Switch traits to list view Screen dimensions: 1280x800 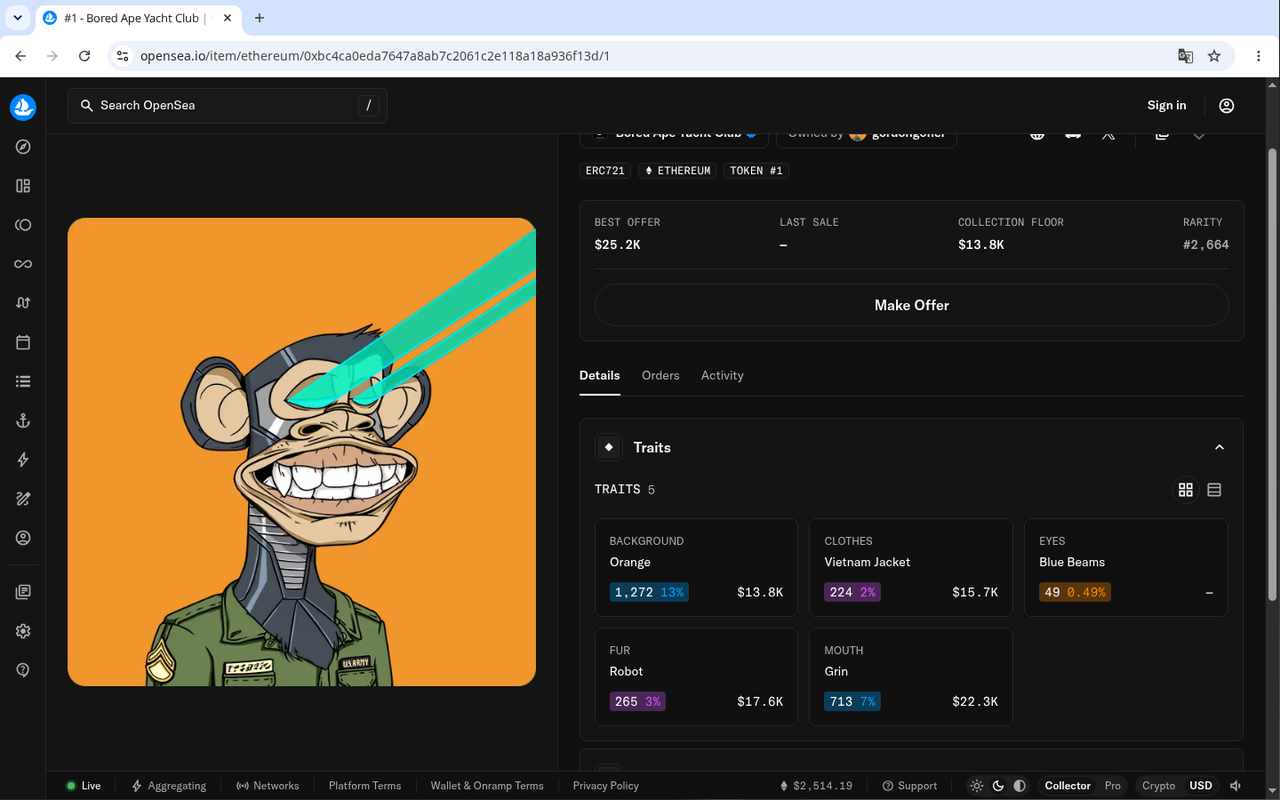[1214, 490]
